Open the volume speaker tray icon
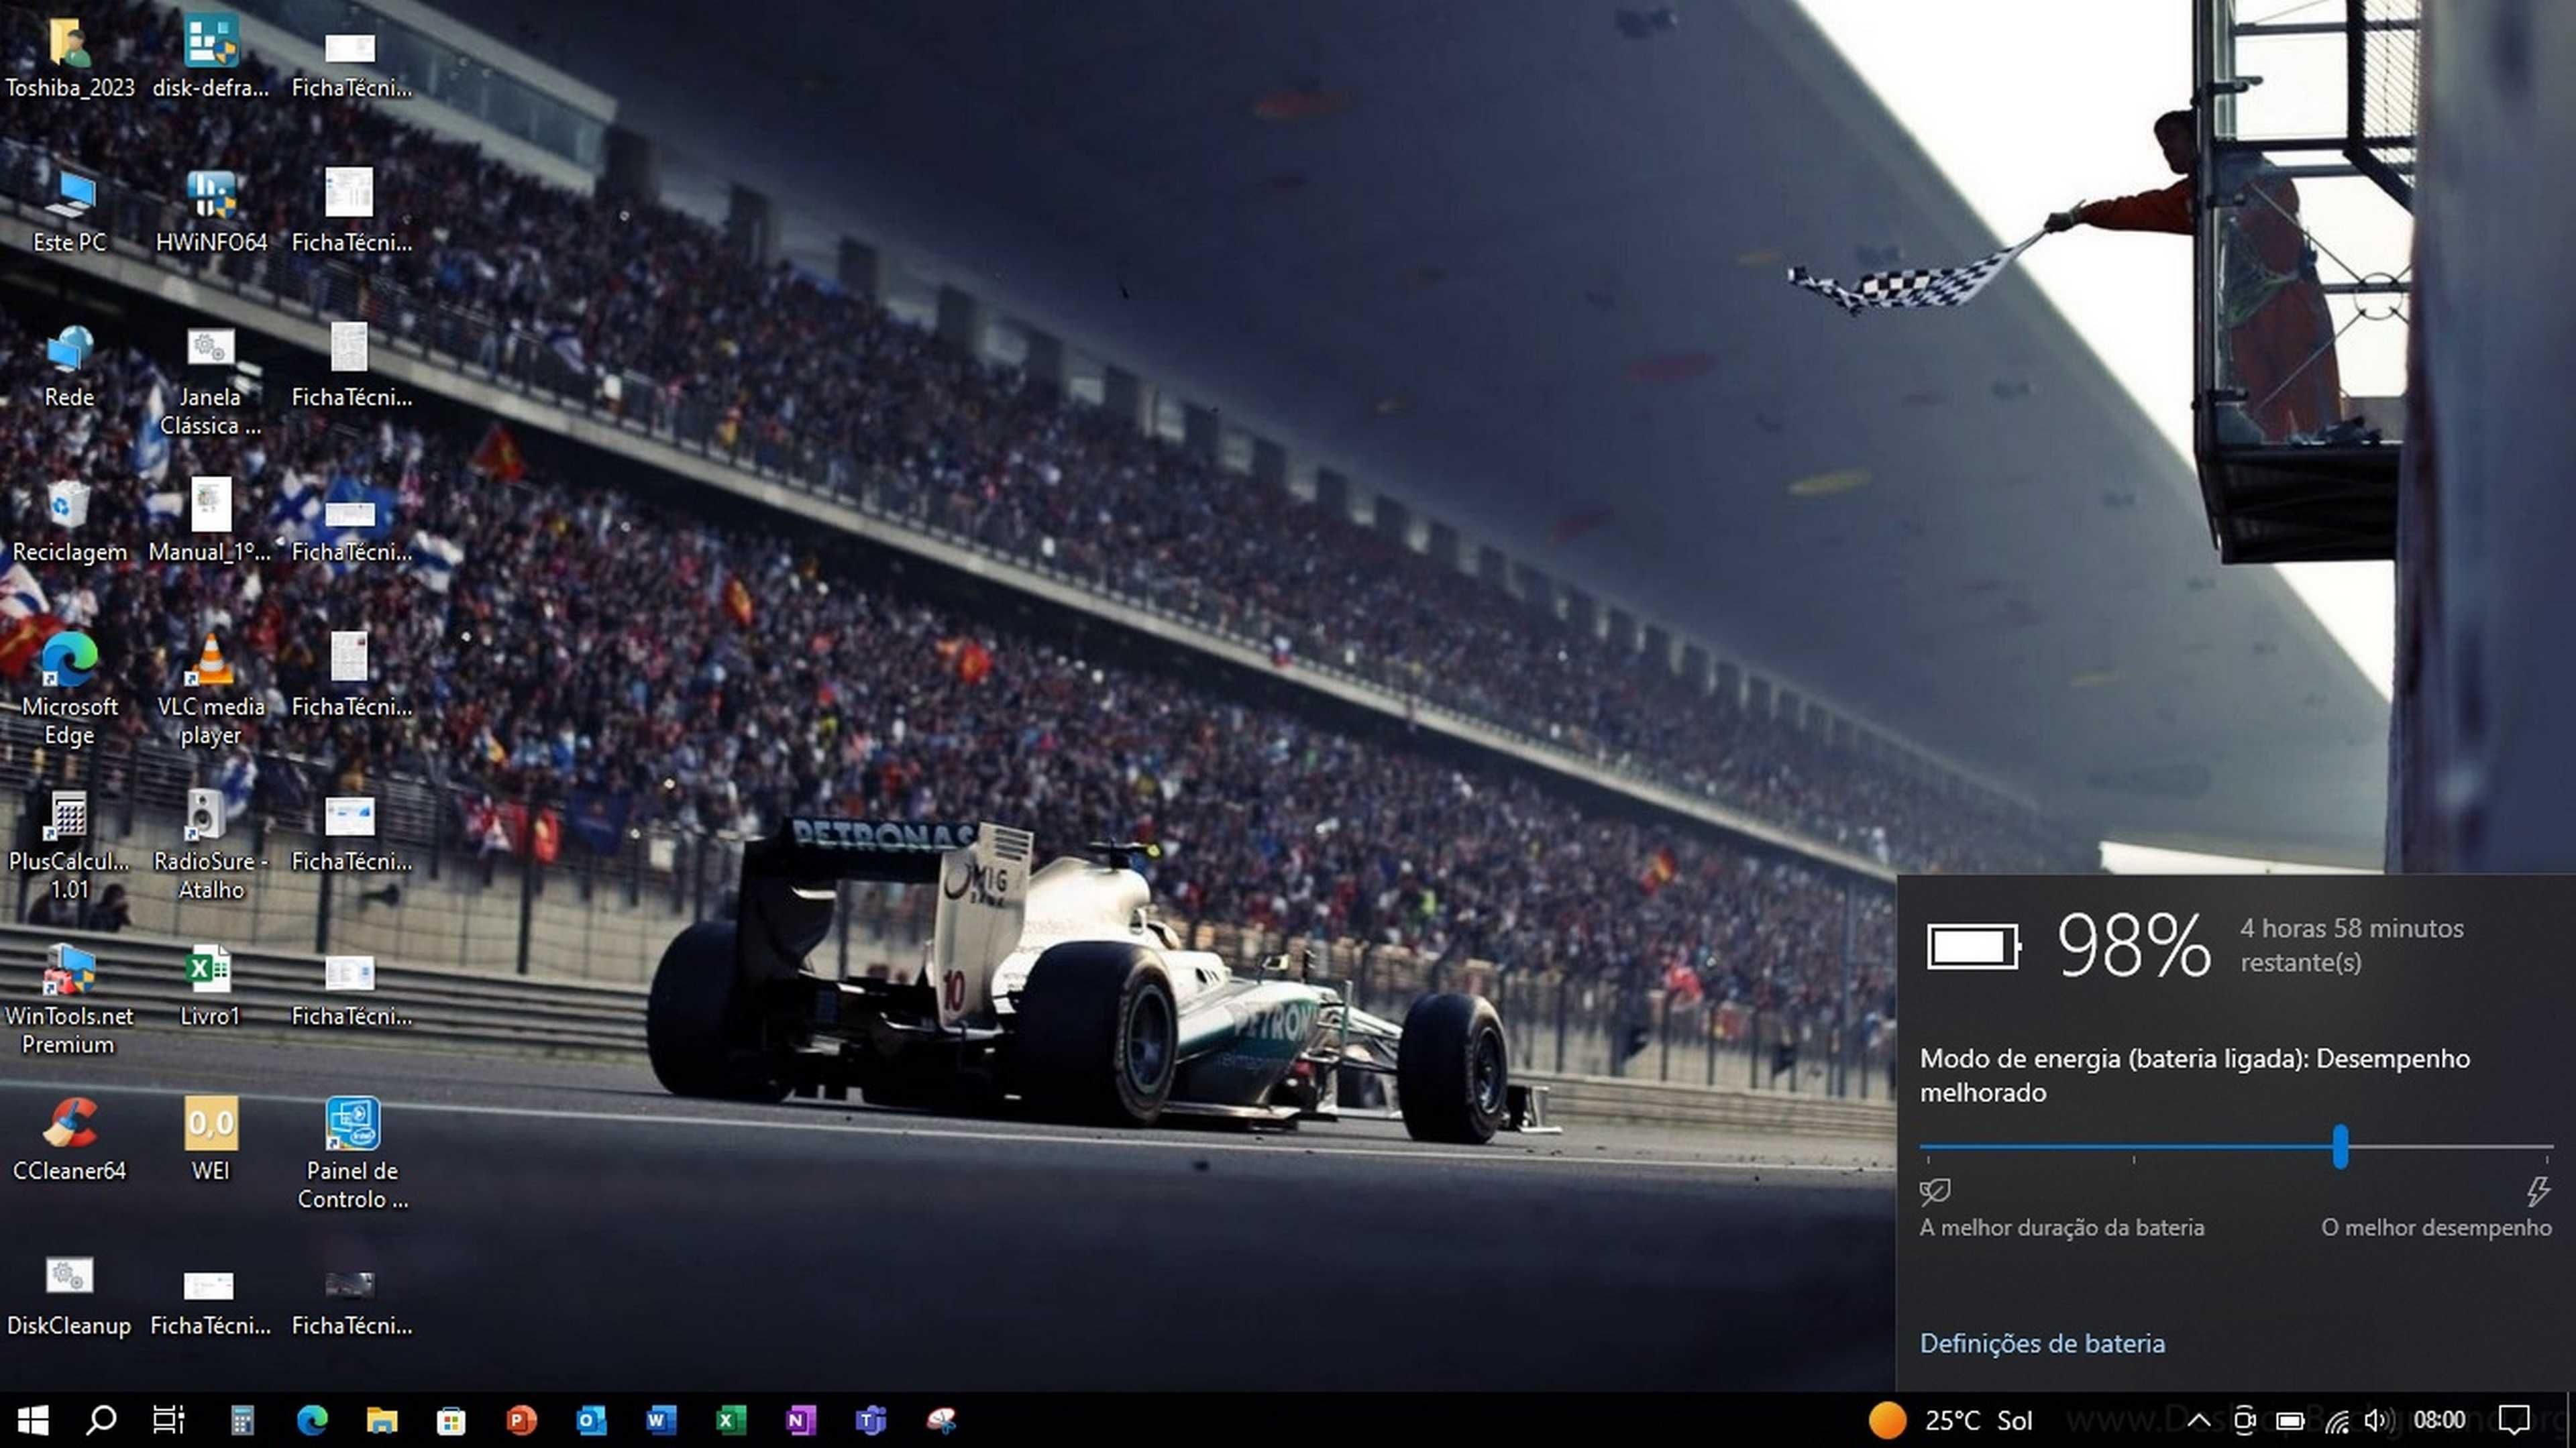 coord(2380,1420)
